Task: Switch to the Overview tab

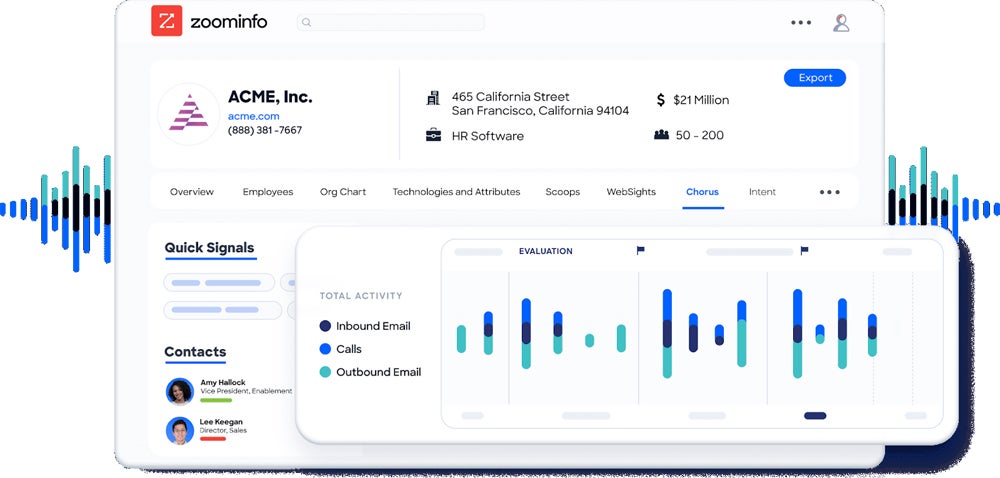Action: 192,192
